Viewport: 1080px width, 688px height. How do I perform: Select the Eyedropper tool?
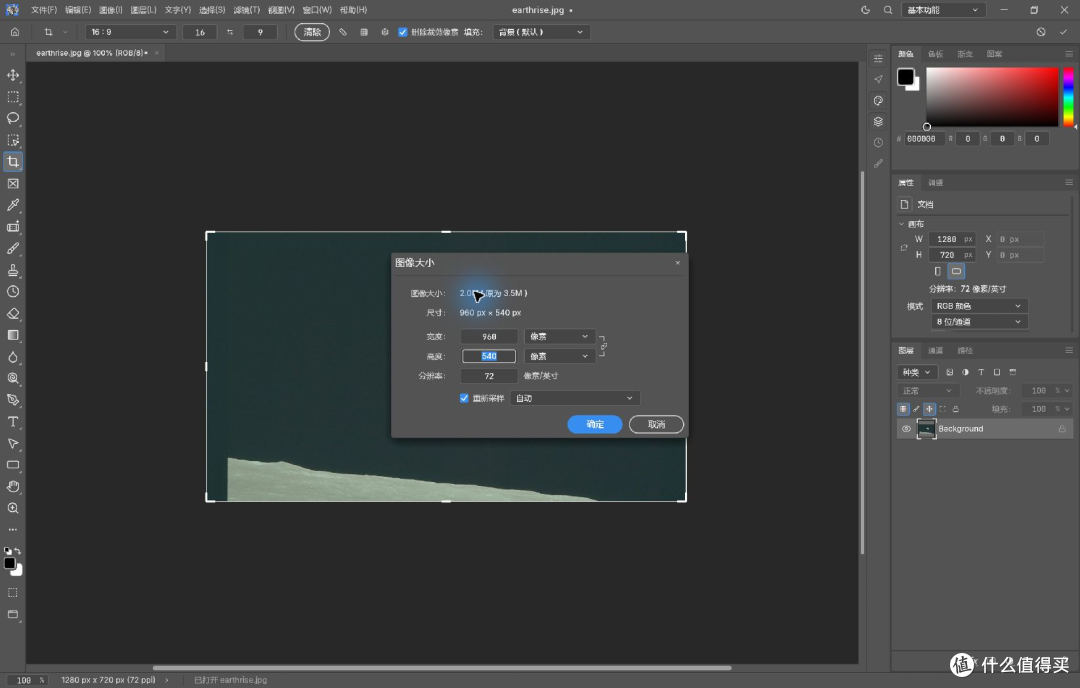pos(13,205)
